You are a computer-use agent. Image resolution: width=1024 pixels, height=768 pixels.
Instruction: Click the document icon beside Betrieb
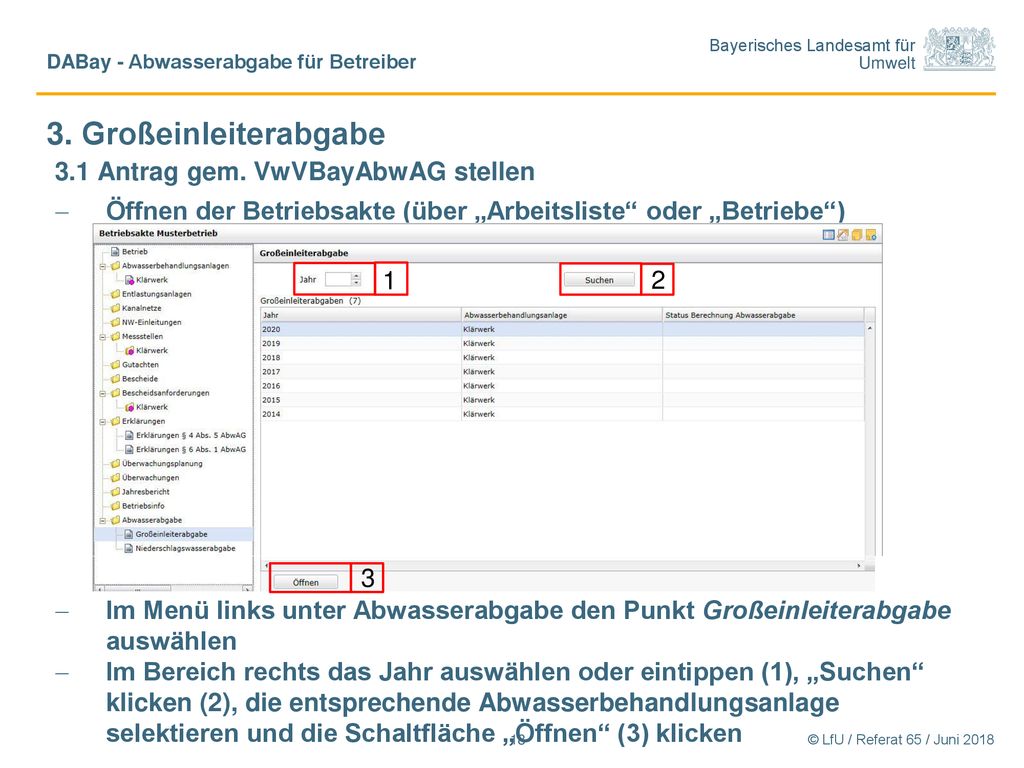[x=115, y=251]
